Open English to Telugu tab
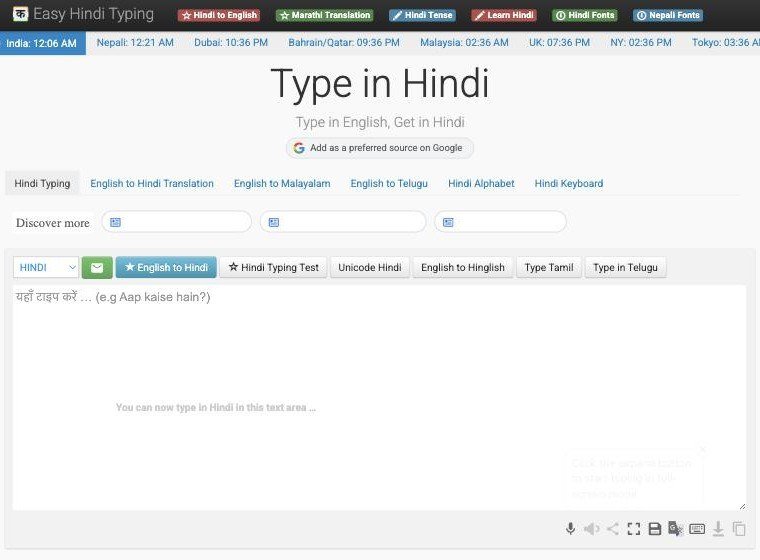The width and height of the screenshot is (760, 560). tap(389, 183)
